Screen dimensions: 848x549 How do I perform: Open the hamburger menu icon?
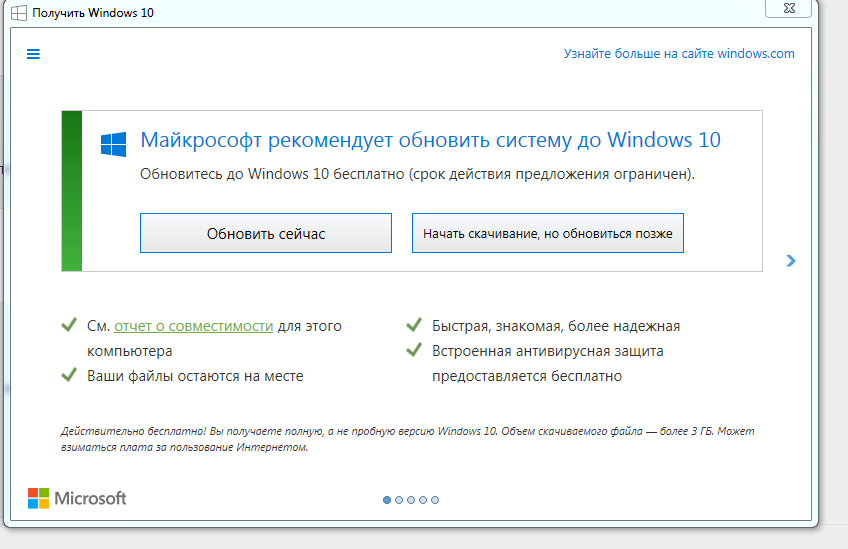point(33,54)
